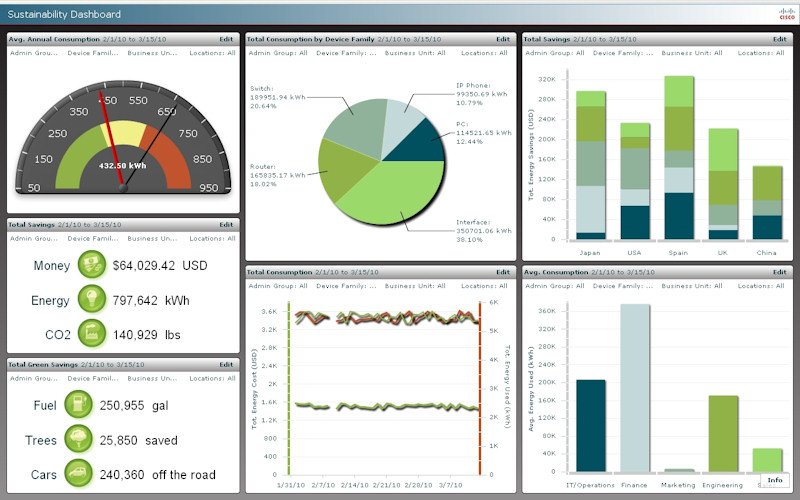The width and height of the screenshot is (800, 500).
Task: Click the Energy lightbulb icon
Action: 92,299
